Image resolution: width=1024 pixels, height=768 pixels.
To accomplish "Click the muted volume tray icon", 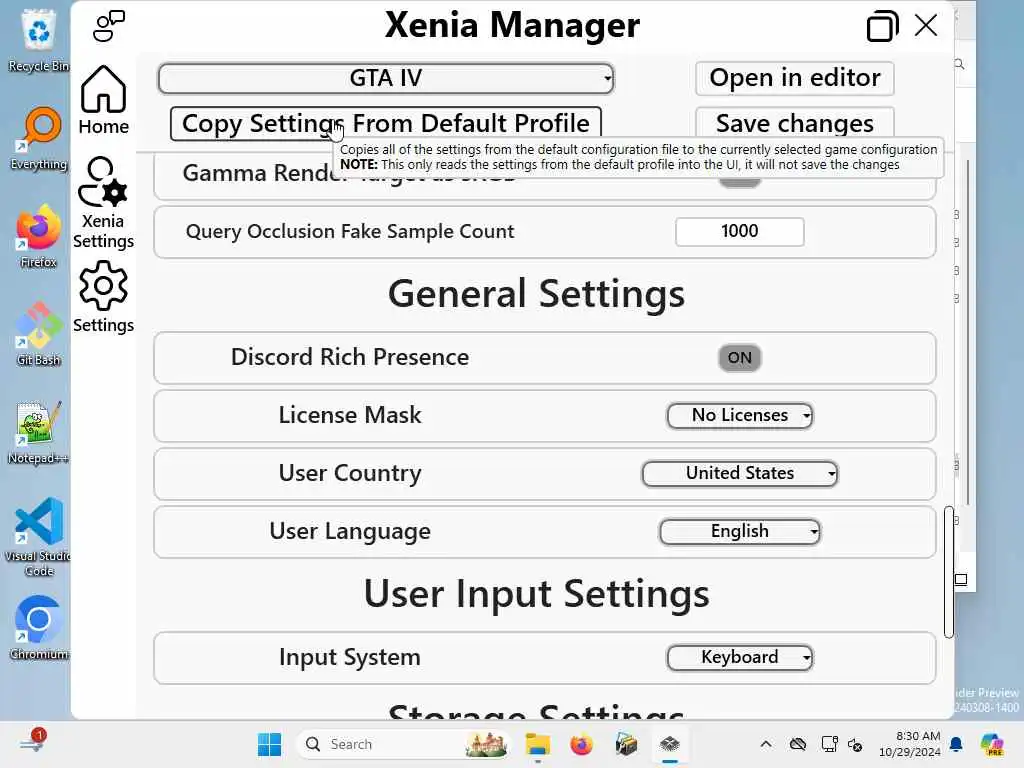I will pos(855,744).
